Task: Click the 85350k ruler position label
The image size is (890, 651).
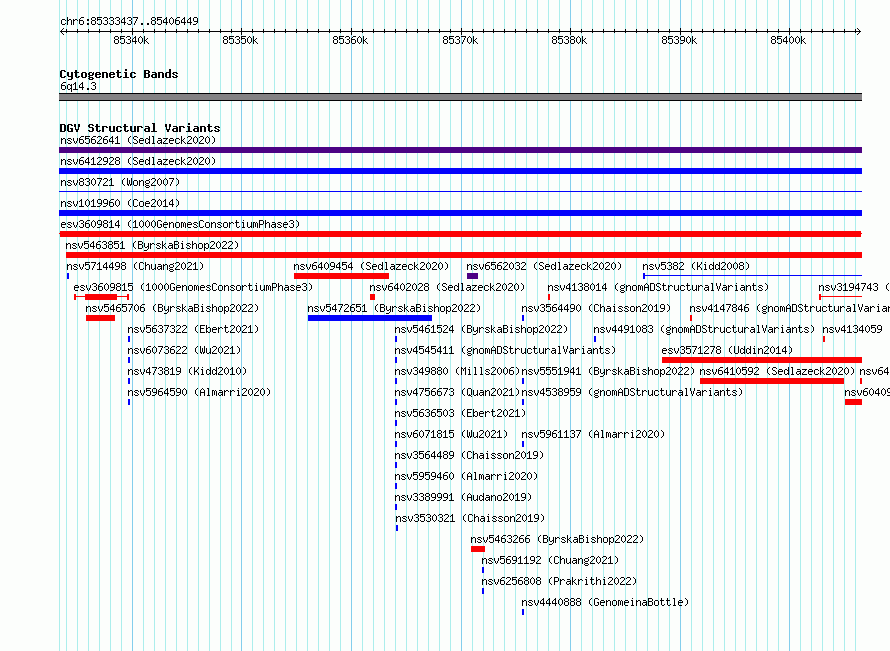Action: point(240,40)
